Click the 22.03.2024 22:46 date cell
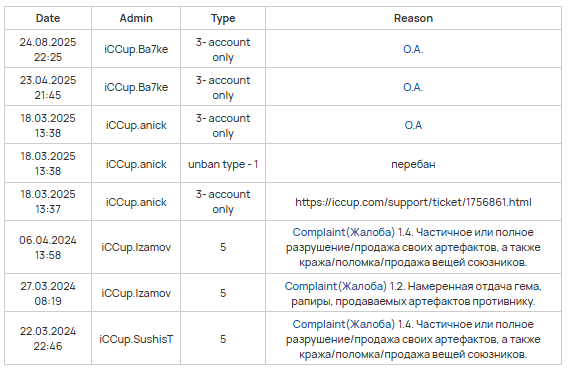Viewport: 569px width, 376px height. (48, 339)
